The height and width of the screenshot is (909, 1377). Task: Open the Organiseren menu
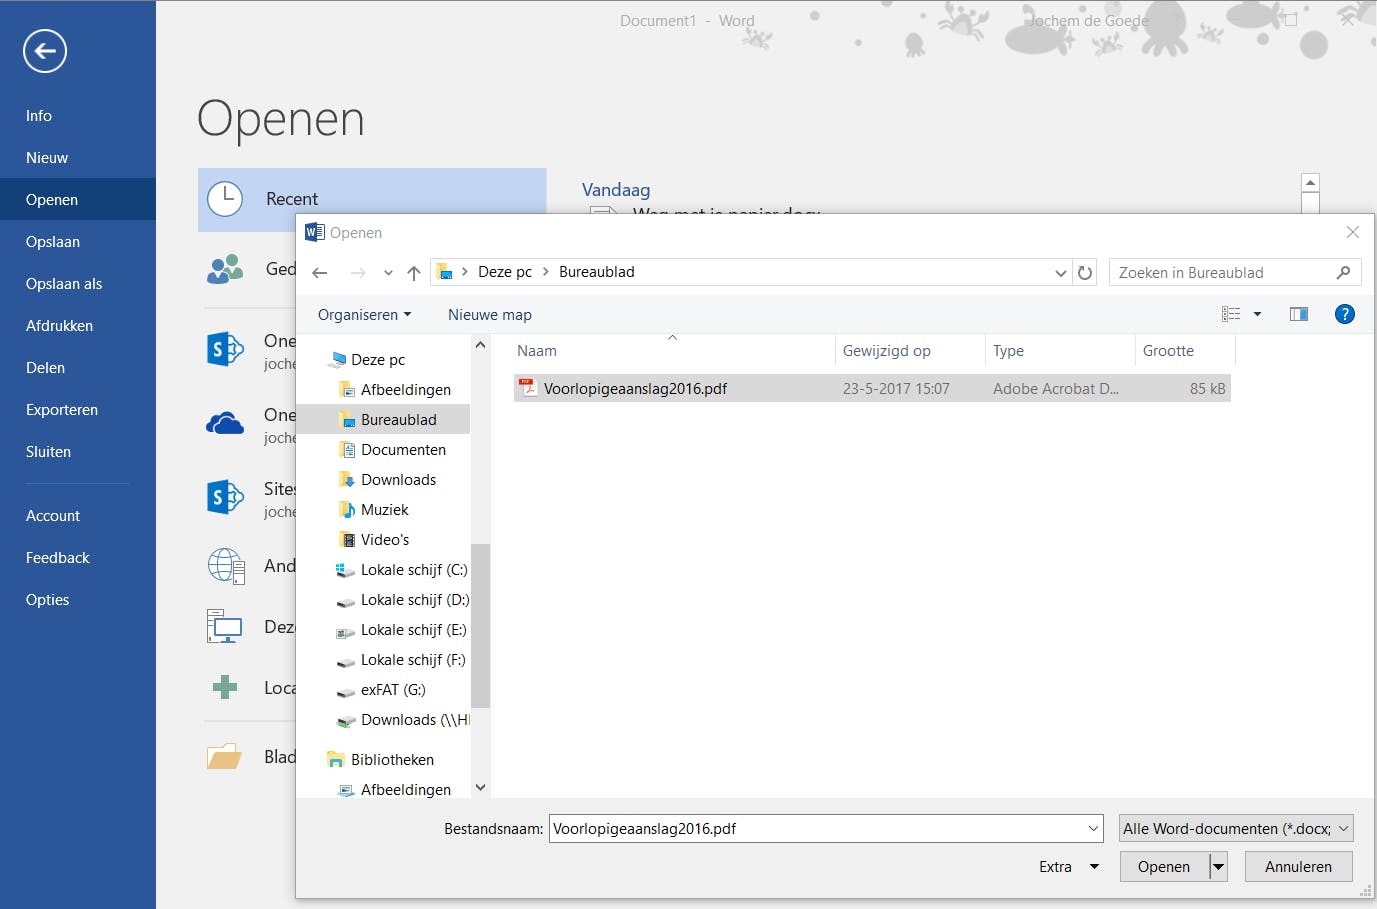(364, 315)
